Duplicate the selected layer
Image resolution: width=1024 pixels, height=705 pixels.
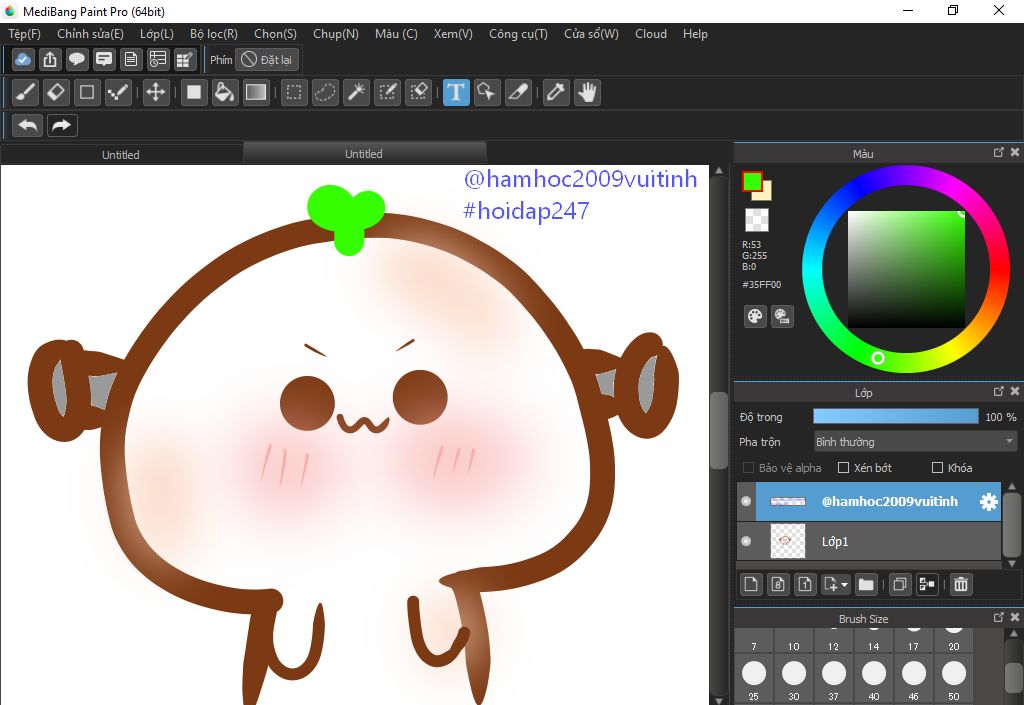(900, 584)
